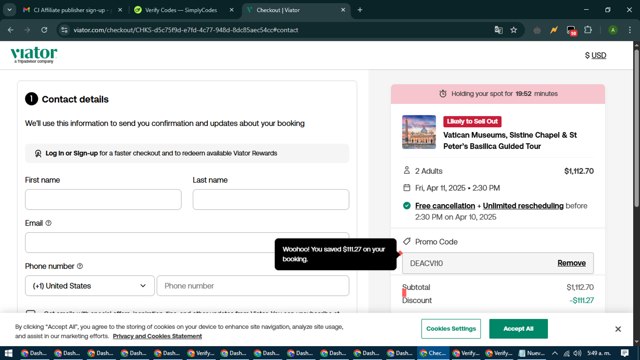Open the site information icon in address bar
The image size is (640, 360).
tap(64, 30)
